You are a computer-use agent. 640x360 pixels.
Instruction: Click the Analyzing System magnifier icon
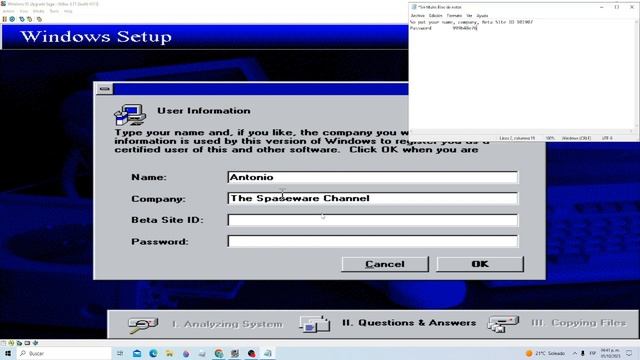click(142, 325)
